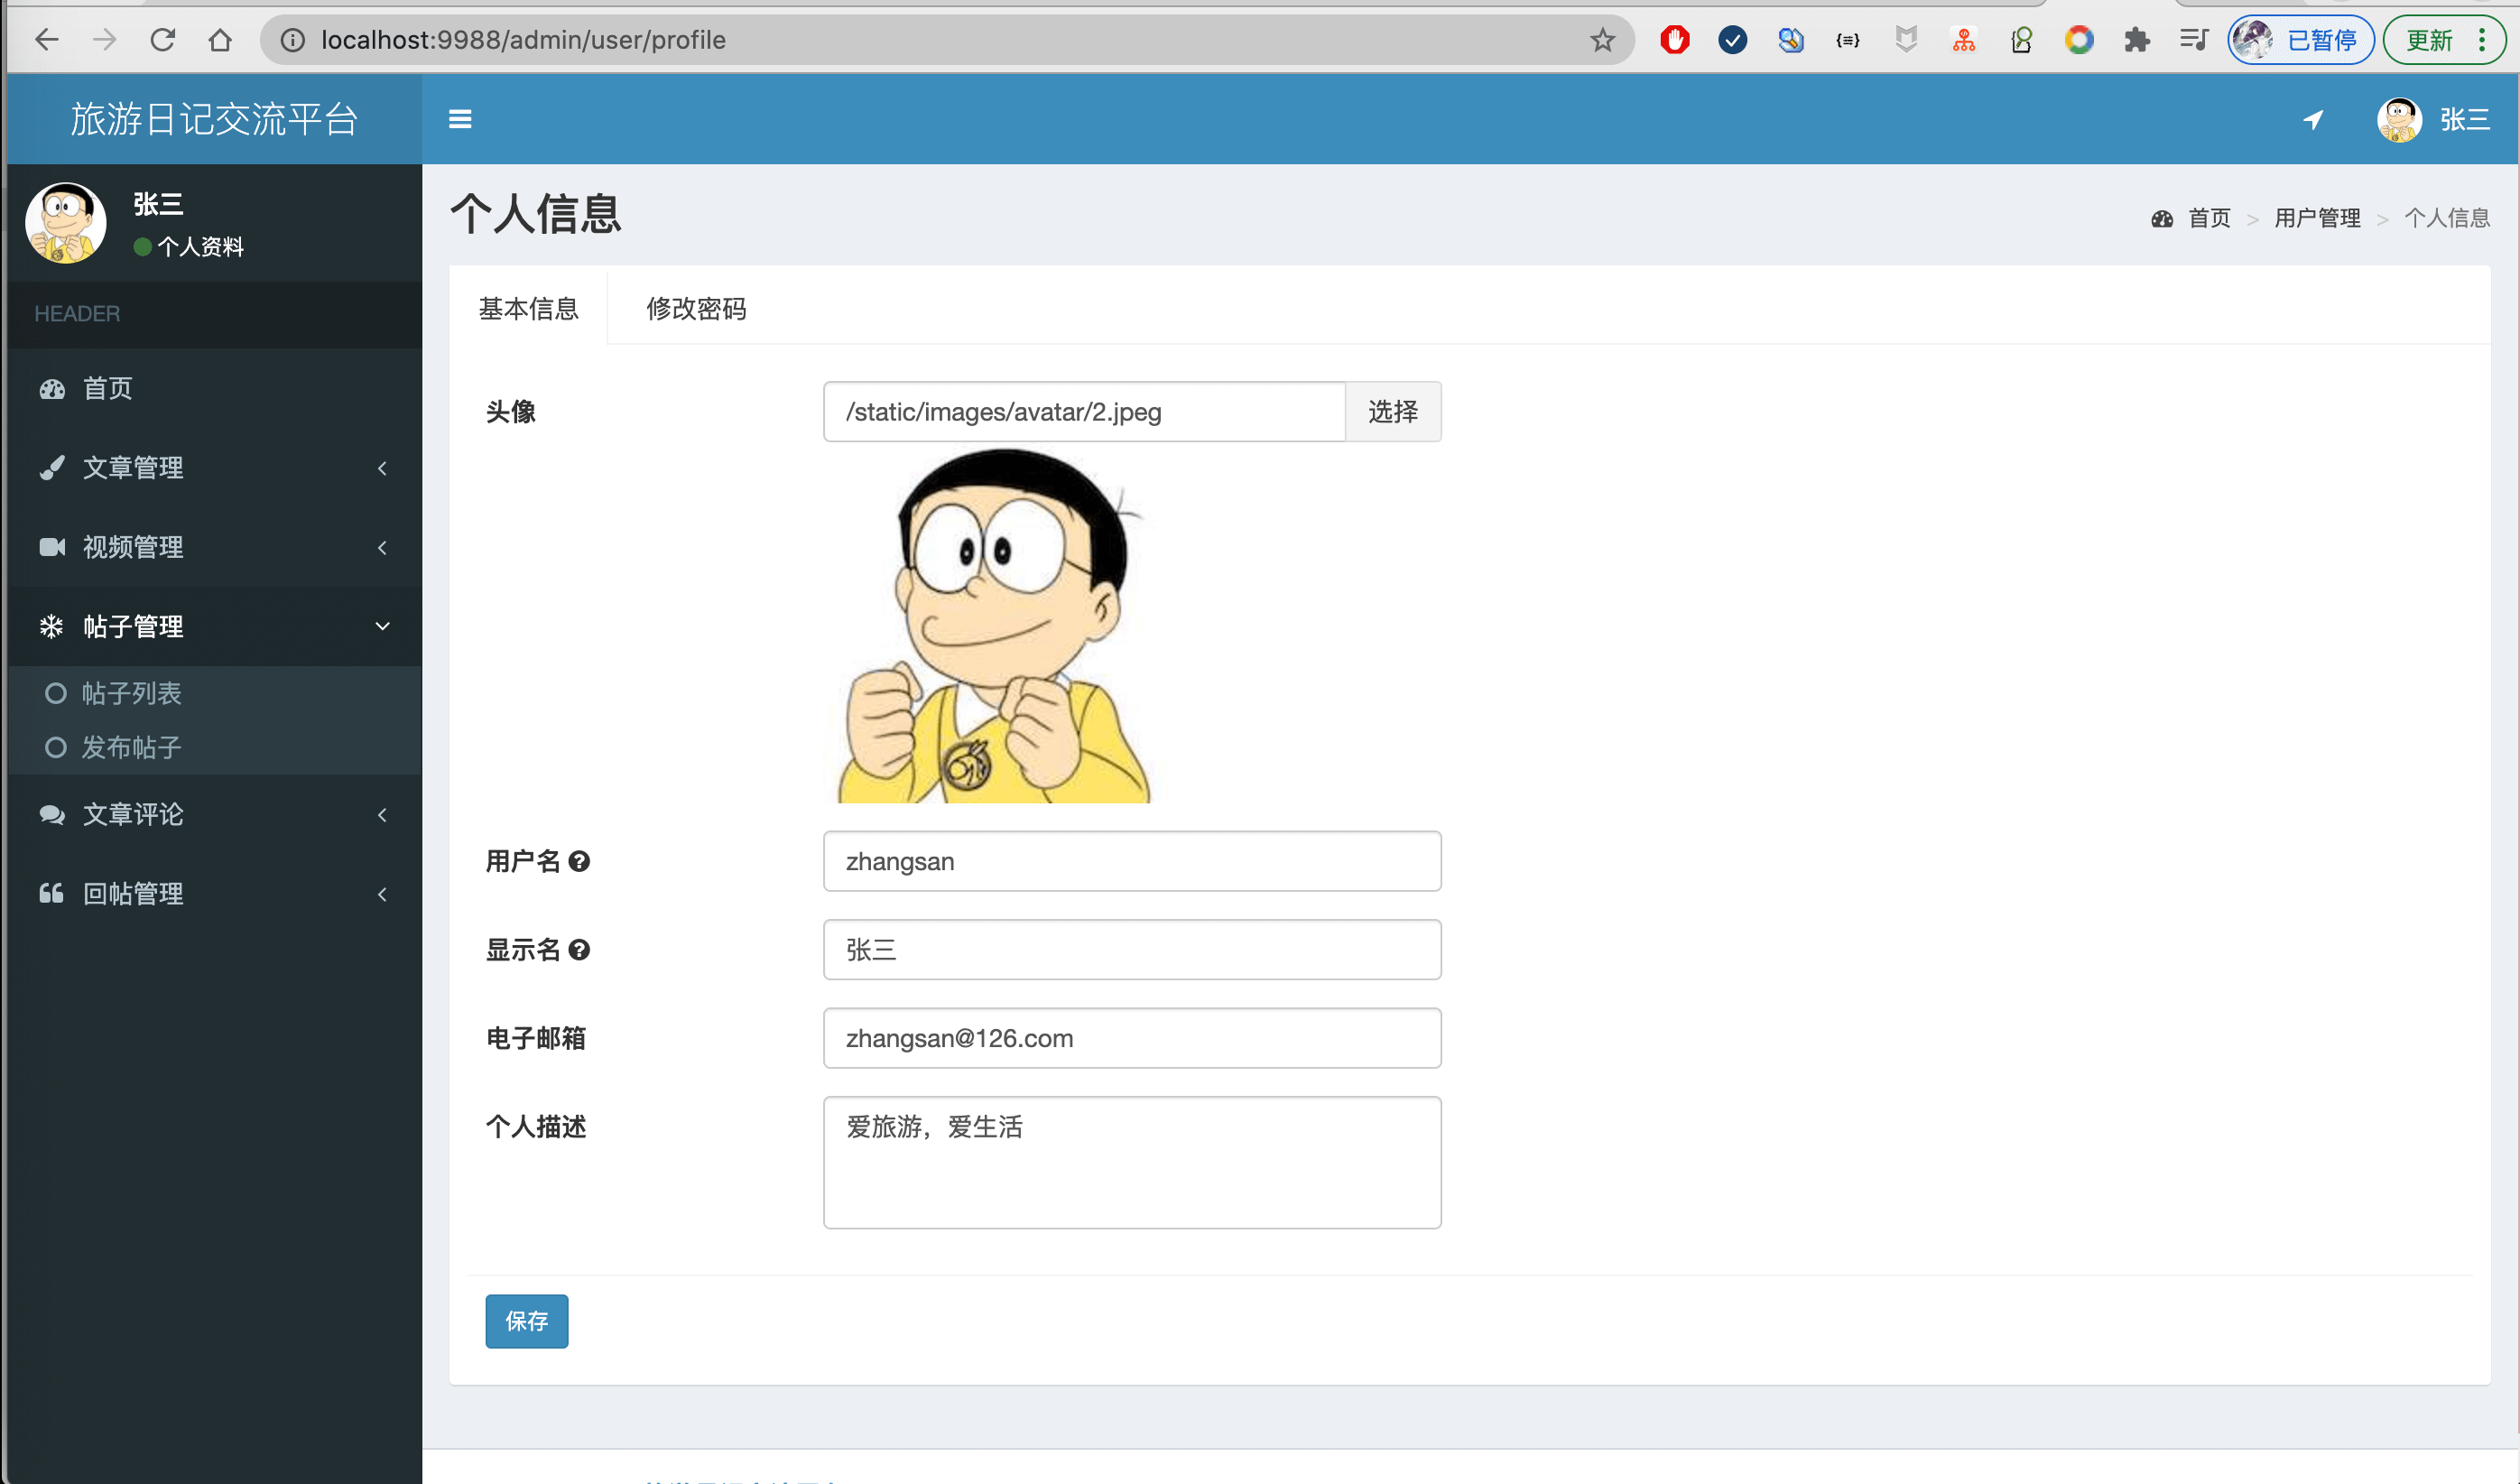
Task: Click the 选择 avatar button
Action: [x=1394, y=410]
